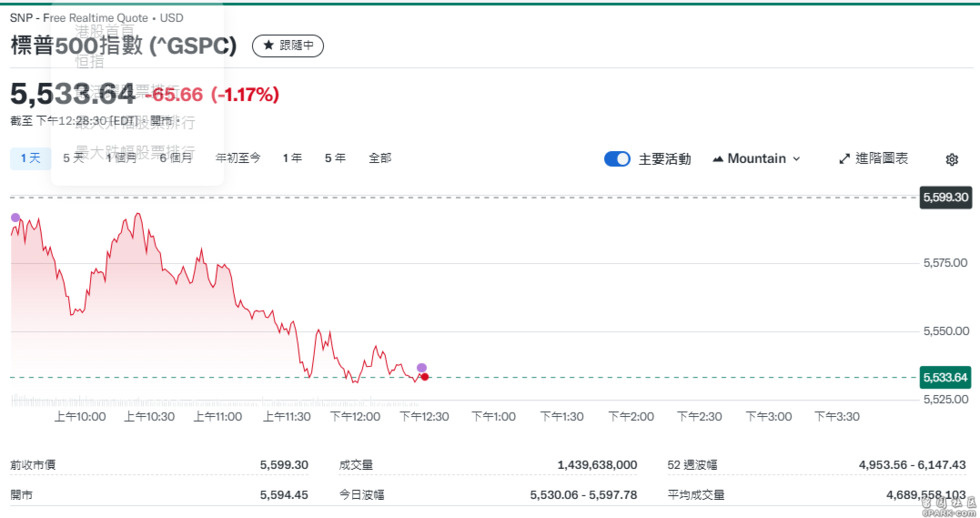This screenshot has height=518, width=980.
Task: Click the 5,575.00 axis label
Action: coord(946,263)
